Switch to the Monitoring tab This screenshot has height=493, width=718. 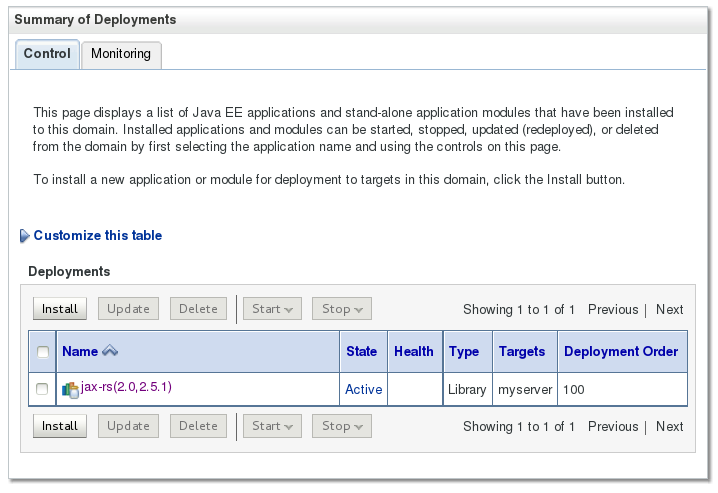coord(121,54)
